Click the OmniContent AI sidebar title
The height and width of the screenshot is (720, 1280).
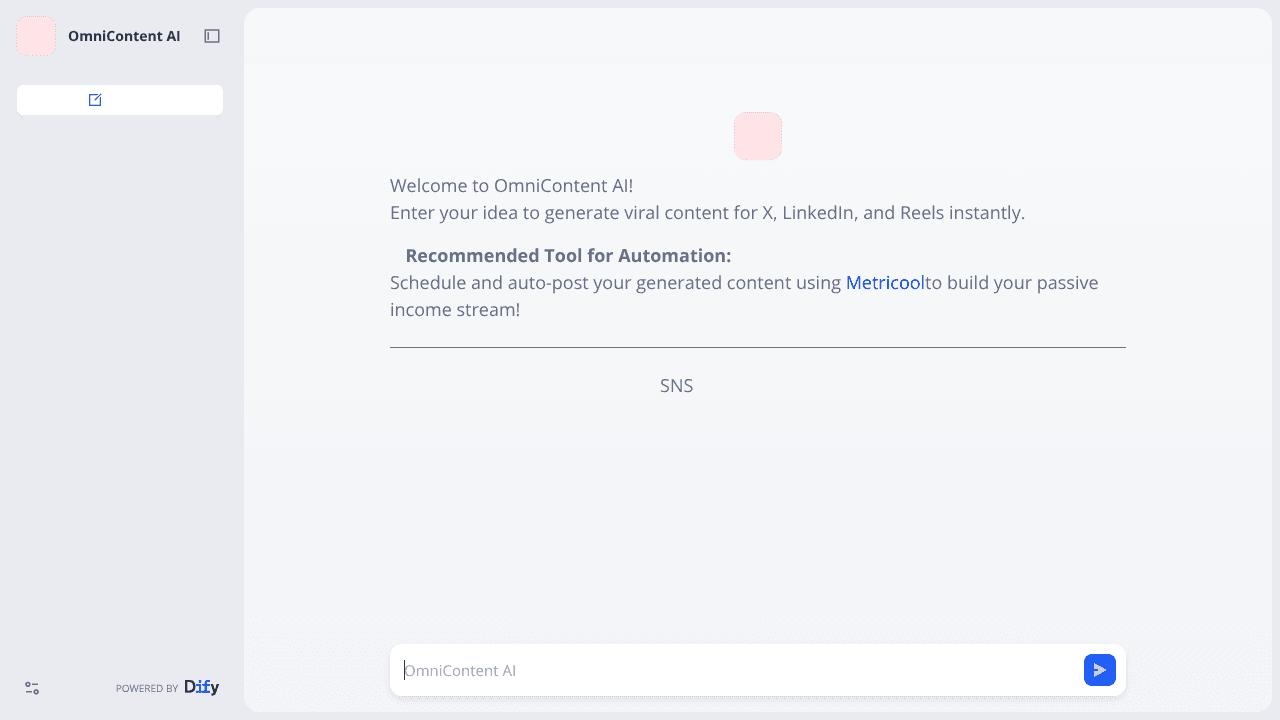tap(124, 36)
